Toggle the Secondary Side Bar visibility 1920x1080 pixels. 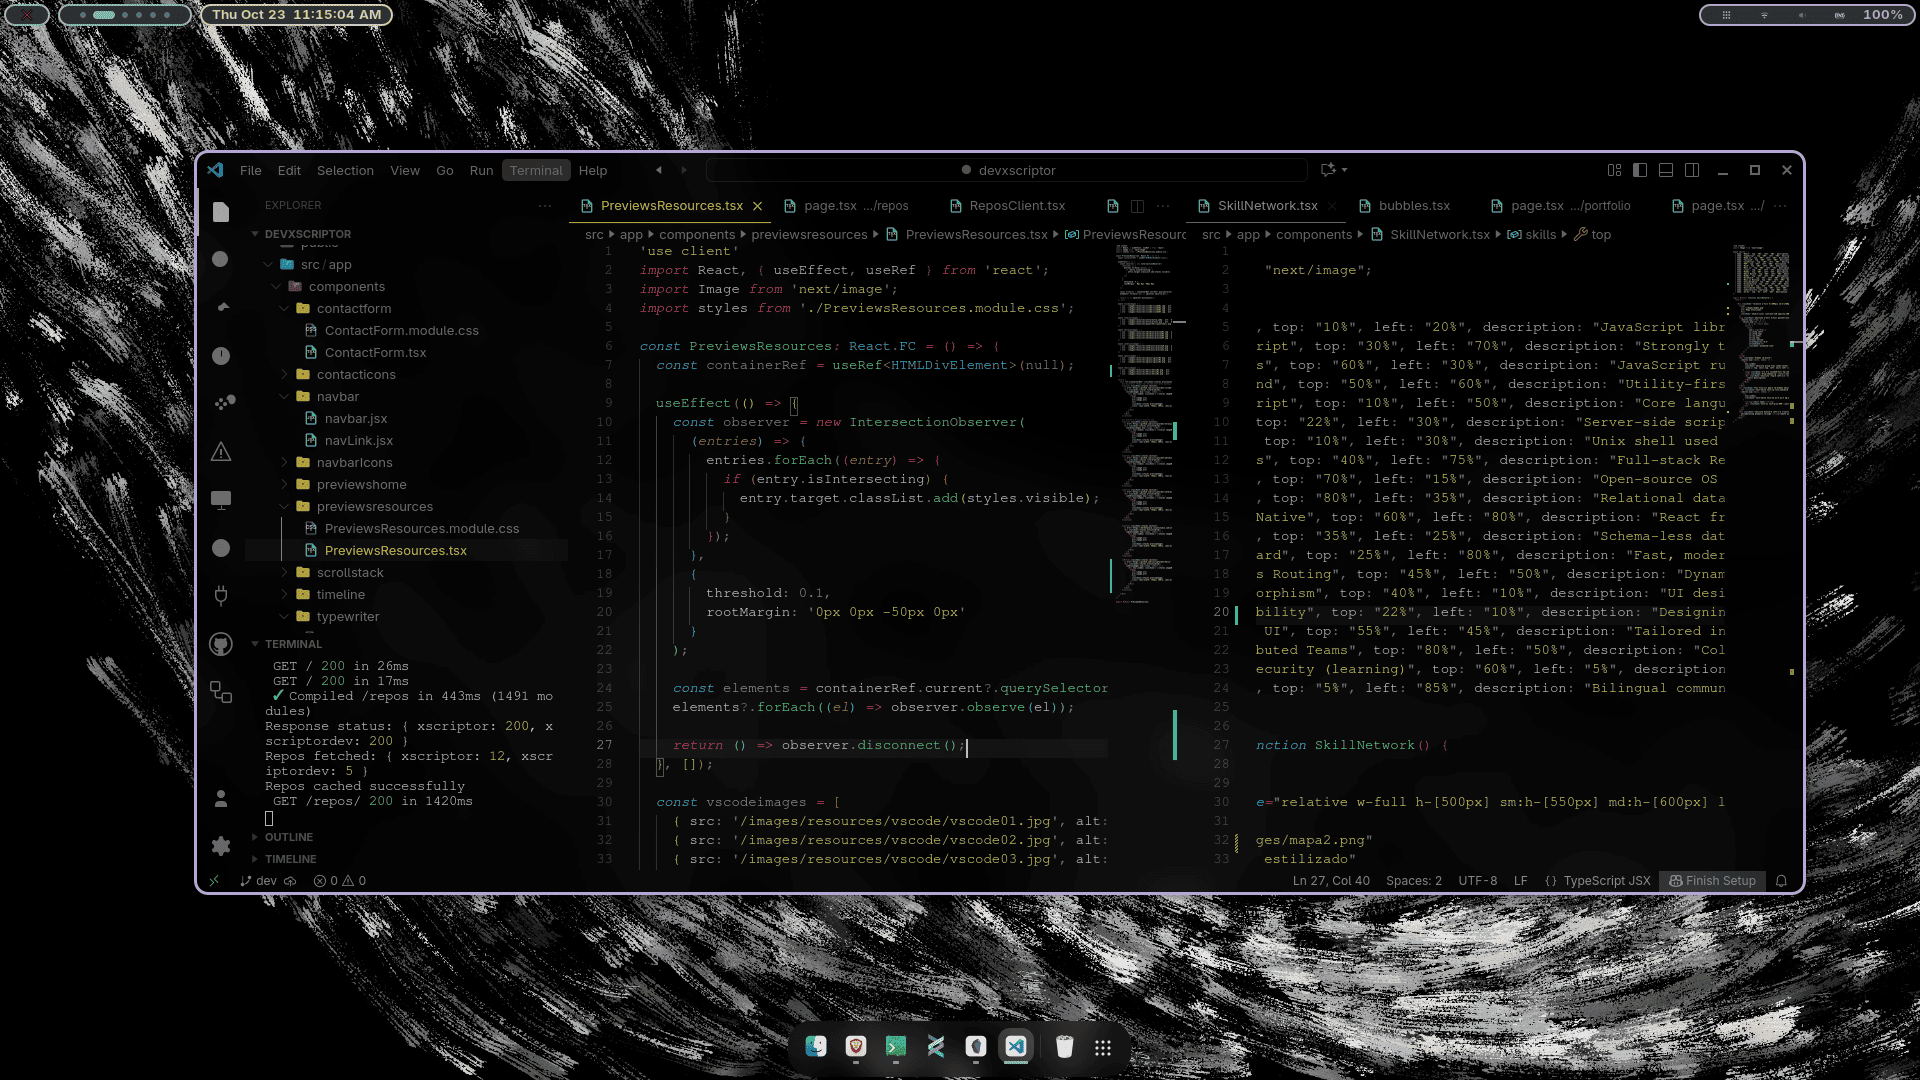click(x=1691, y=170)
